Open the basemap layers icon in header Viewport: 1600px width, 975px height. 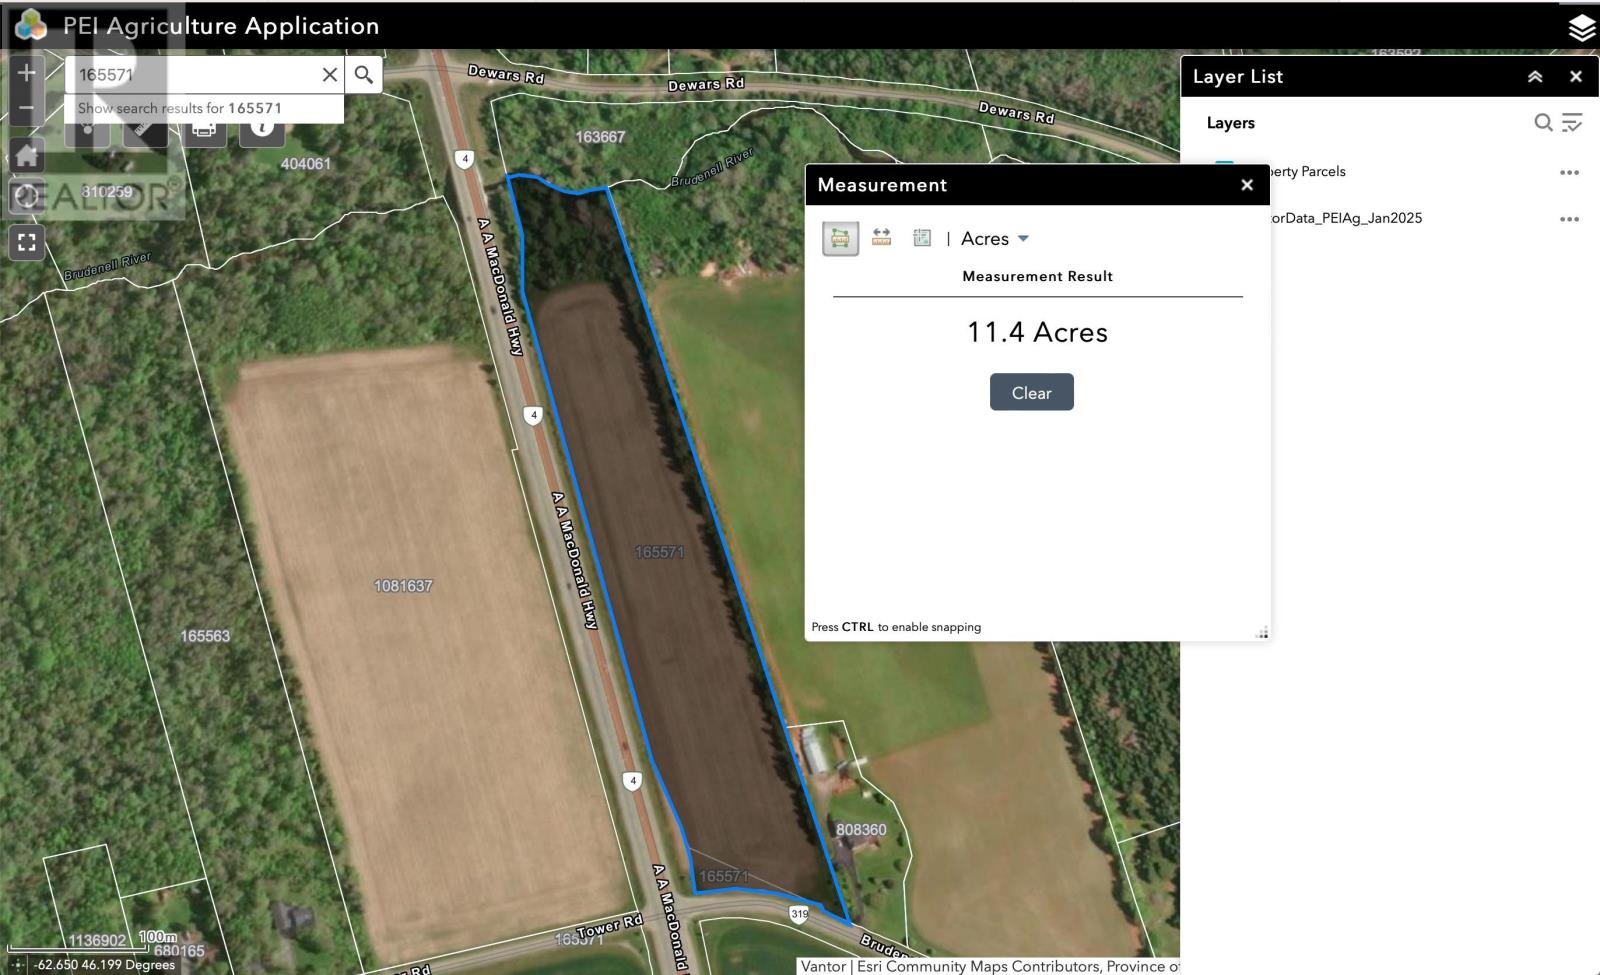(x=1581, y=28)
